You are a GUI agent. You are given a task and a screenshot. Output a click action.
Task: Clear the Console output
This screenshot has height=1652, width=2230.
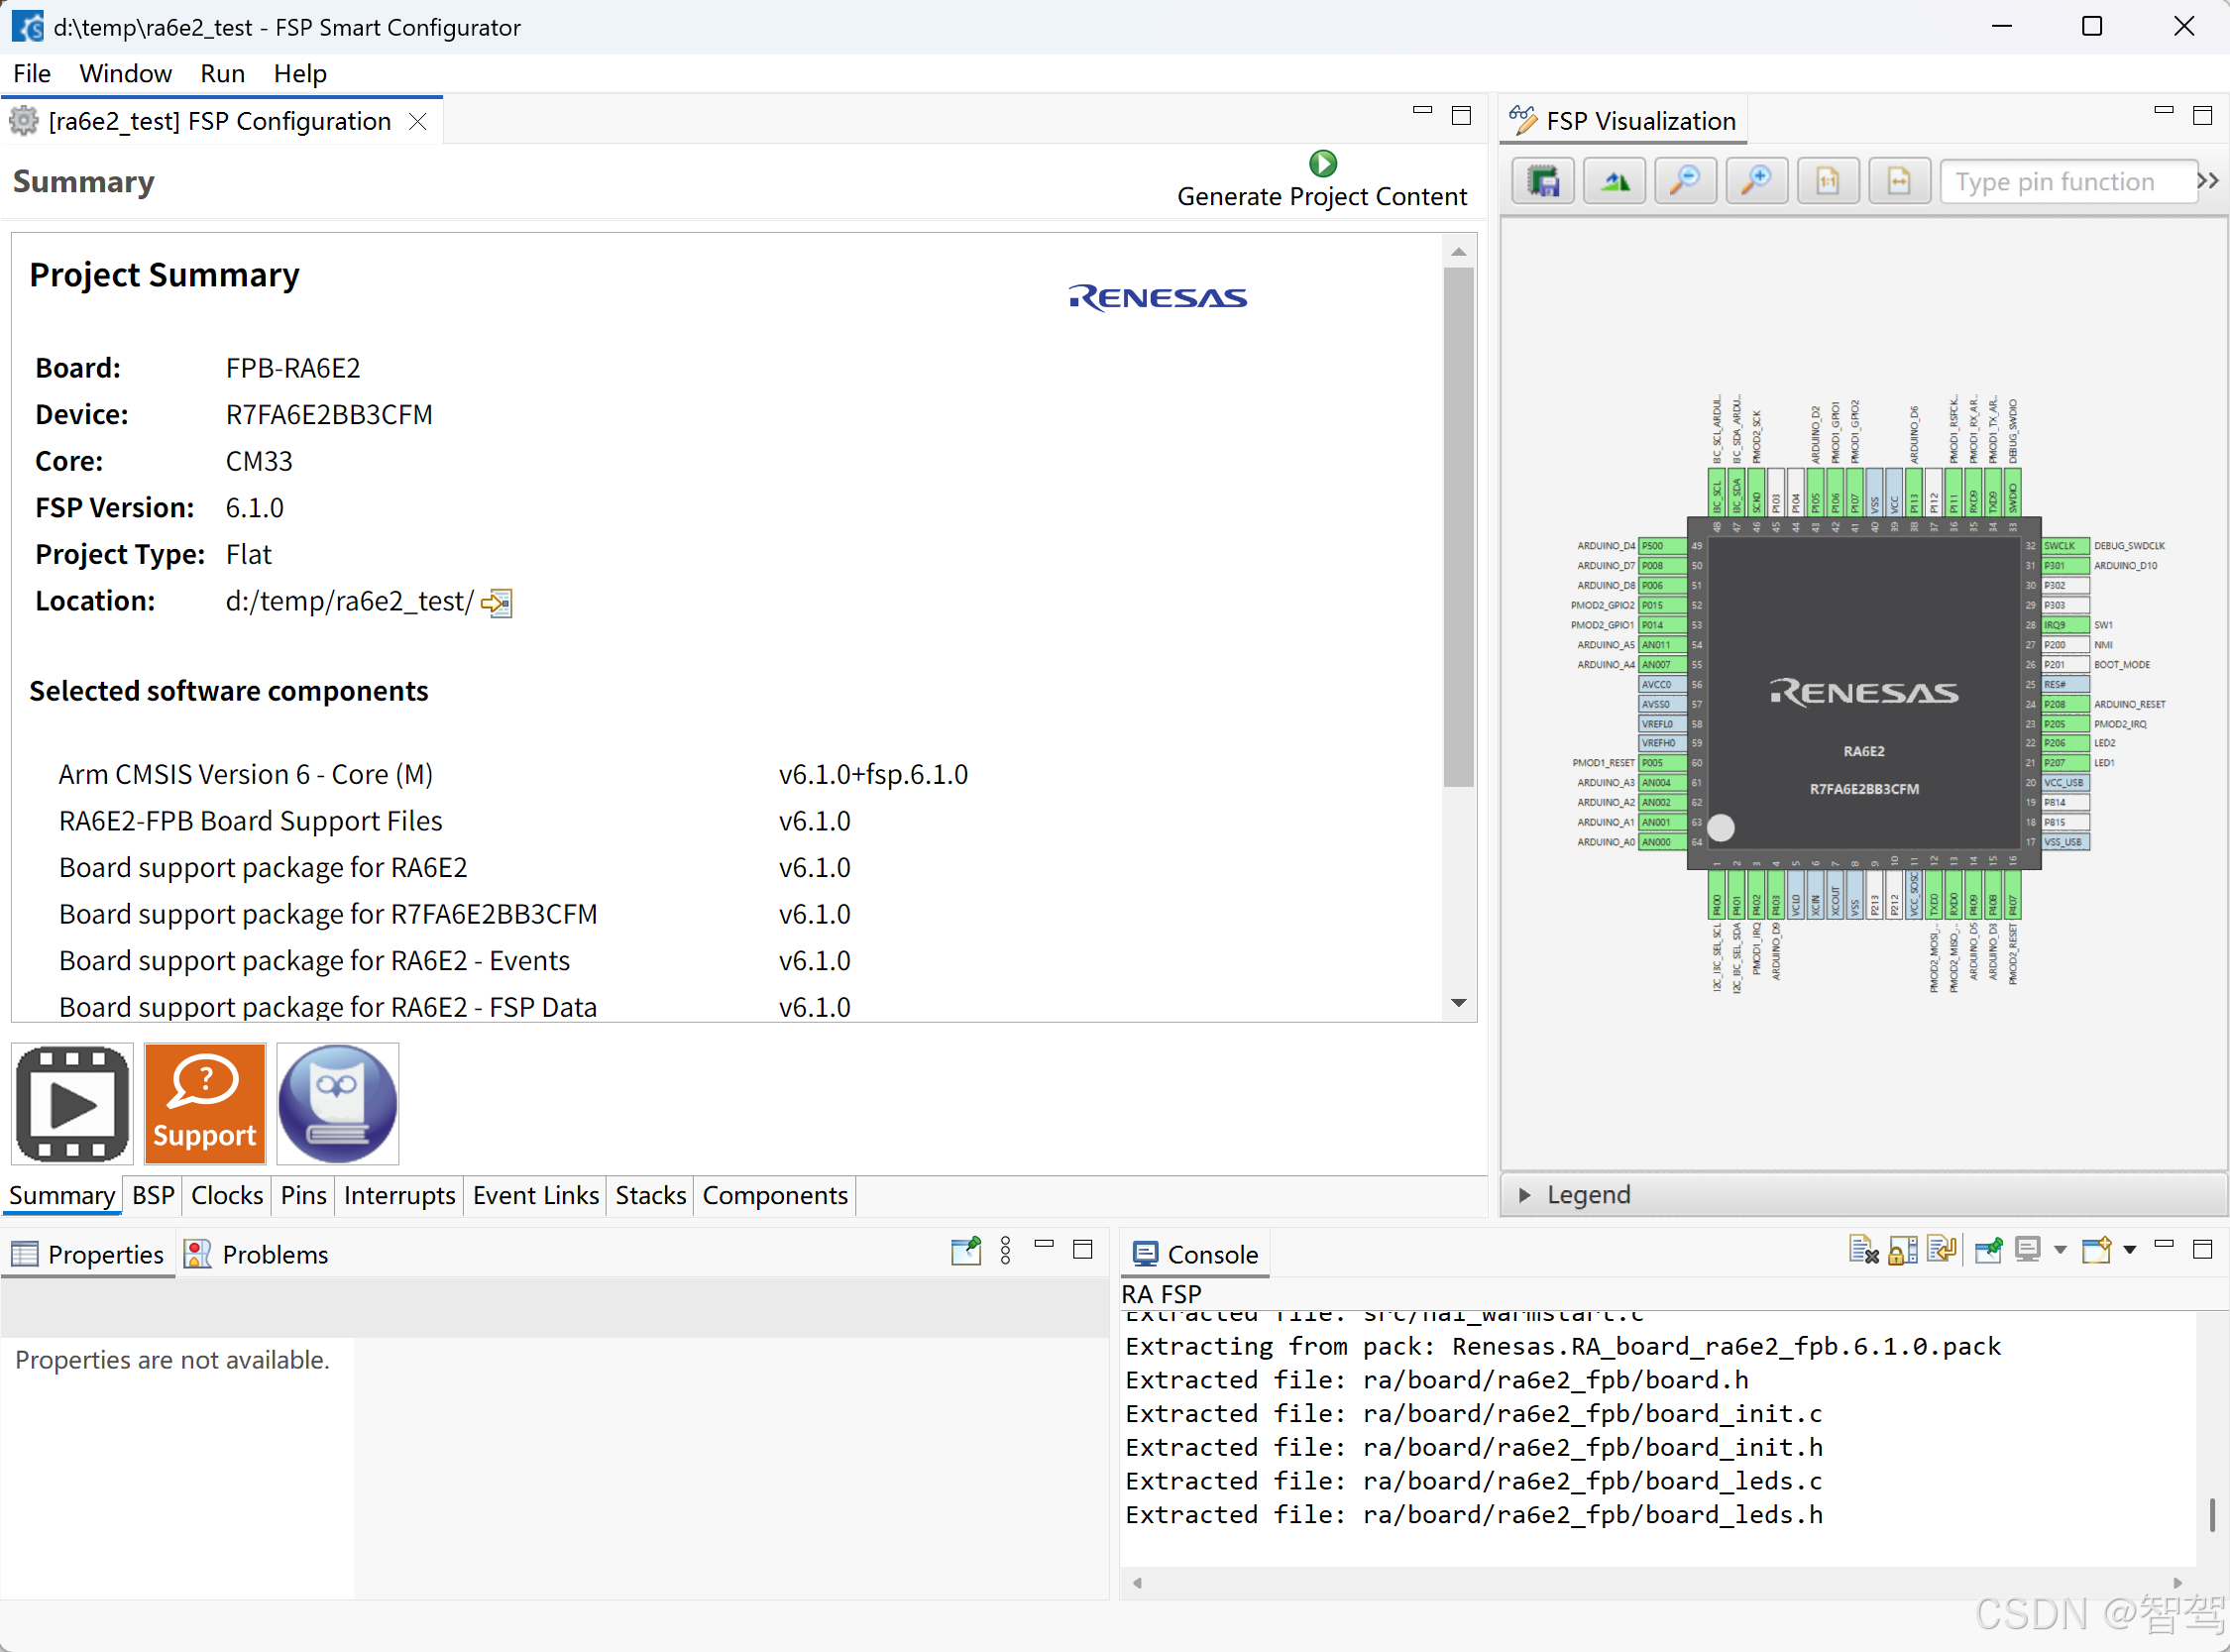(x=1863, y=1250)
